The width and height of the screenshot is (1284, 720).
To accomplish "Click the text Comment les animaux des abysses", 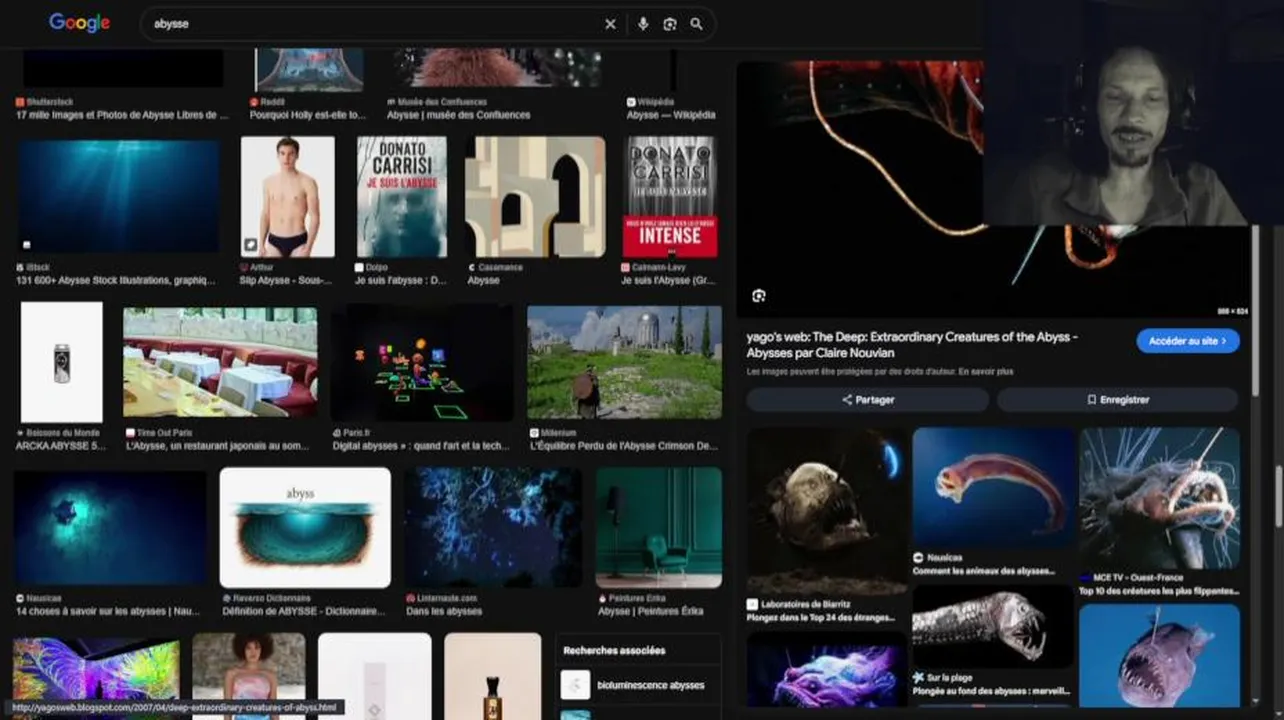I will [x=984, y=571].
